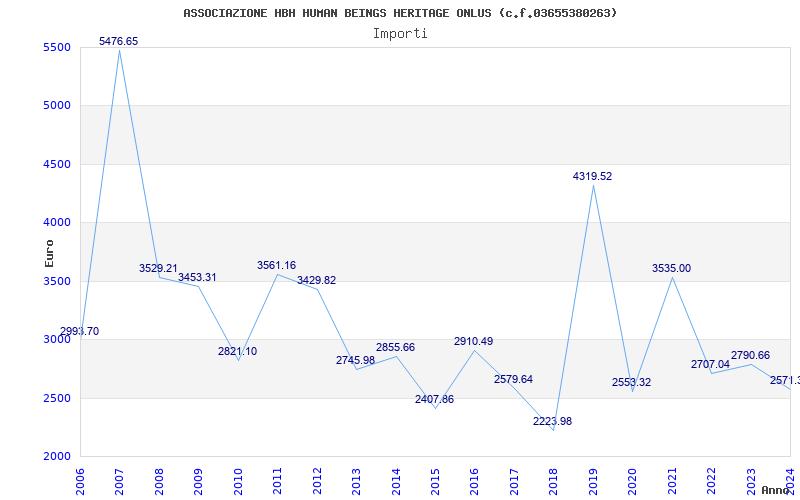Select data value 2790.66
800x500 pixels.
[751, 355]
